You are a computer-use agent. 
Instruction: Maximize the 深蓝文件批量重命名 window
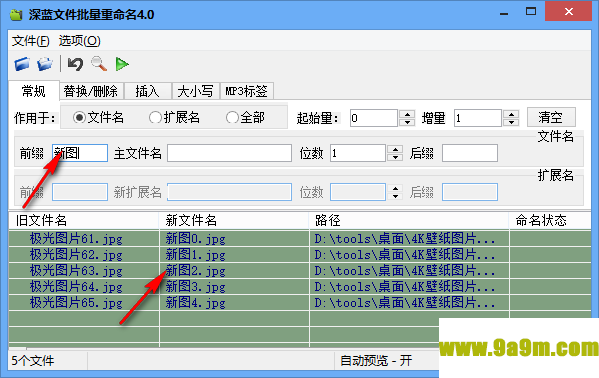click(x=531, y=11)
